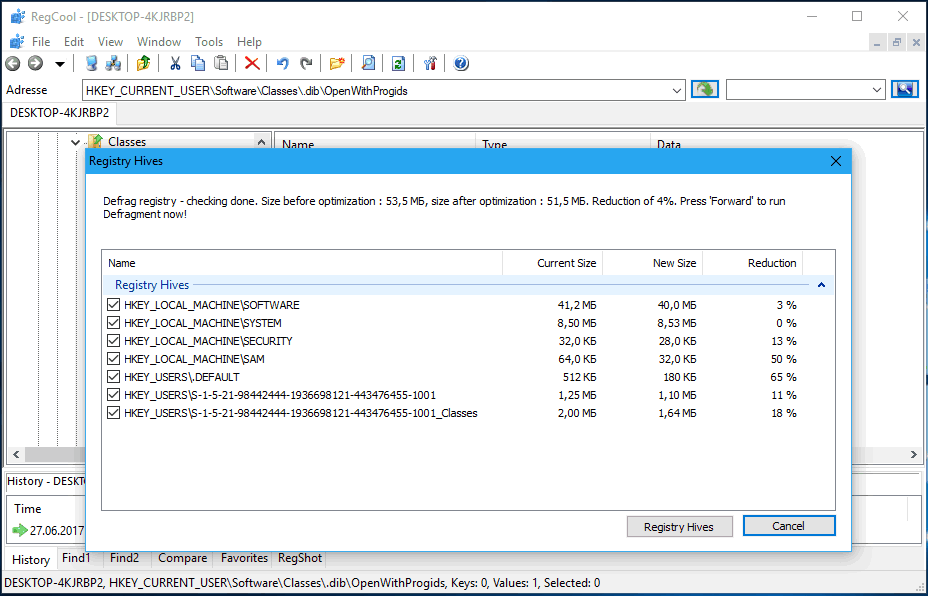The width and height of the screenshot is (928, 596).
Task: Restore the inner document window
Action: click(897, 43)
